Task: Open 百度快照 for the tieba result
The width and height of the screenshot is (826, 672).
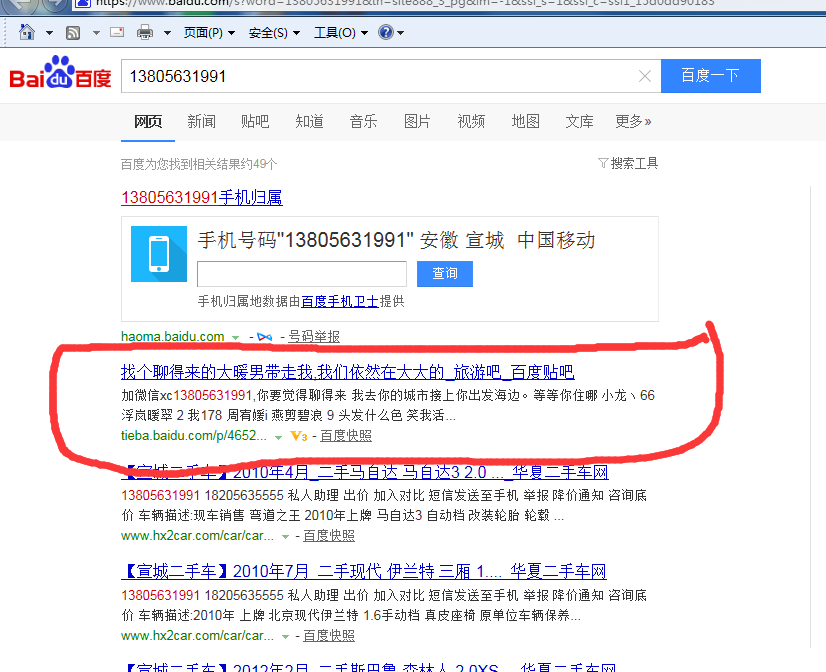Action: [346, 436]
